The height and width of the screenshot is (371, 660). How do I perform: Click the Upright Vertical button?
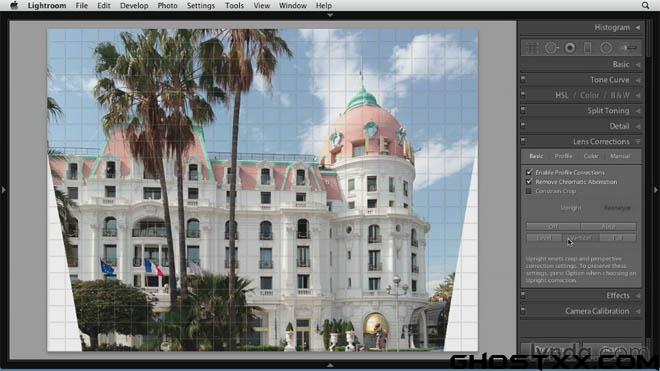[580, 238]
